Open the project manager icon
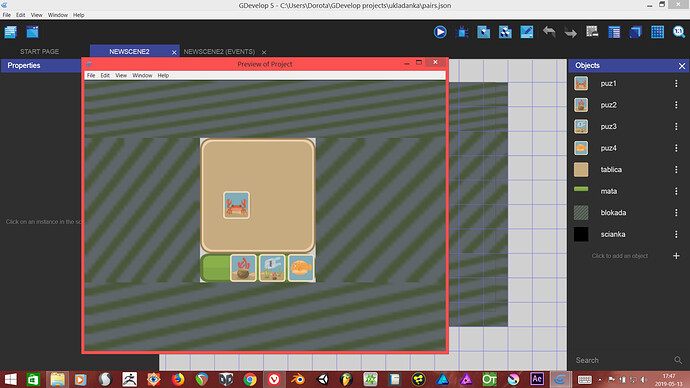This screenshot has width=690, height=388. click(x=11, y=32)
